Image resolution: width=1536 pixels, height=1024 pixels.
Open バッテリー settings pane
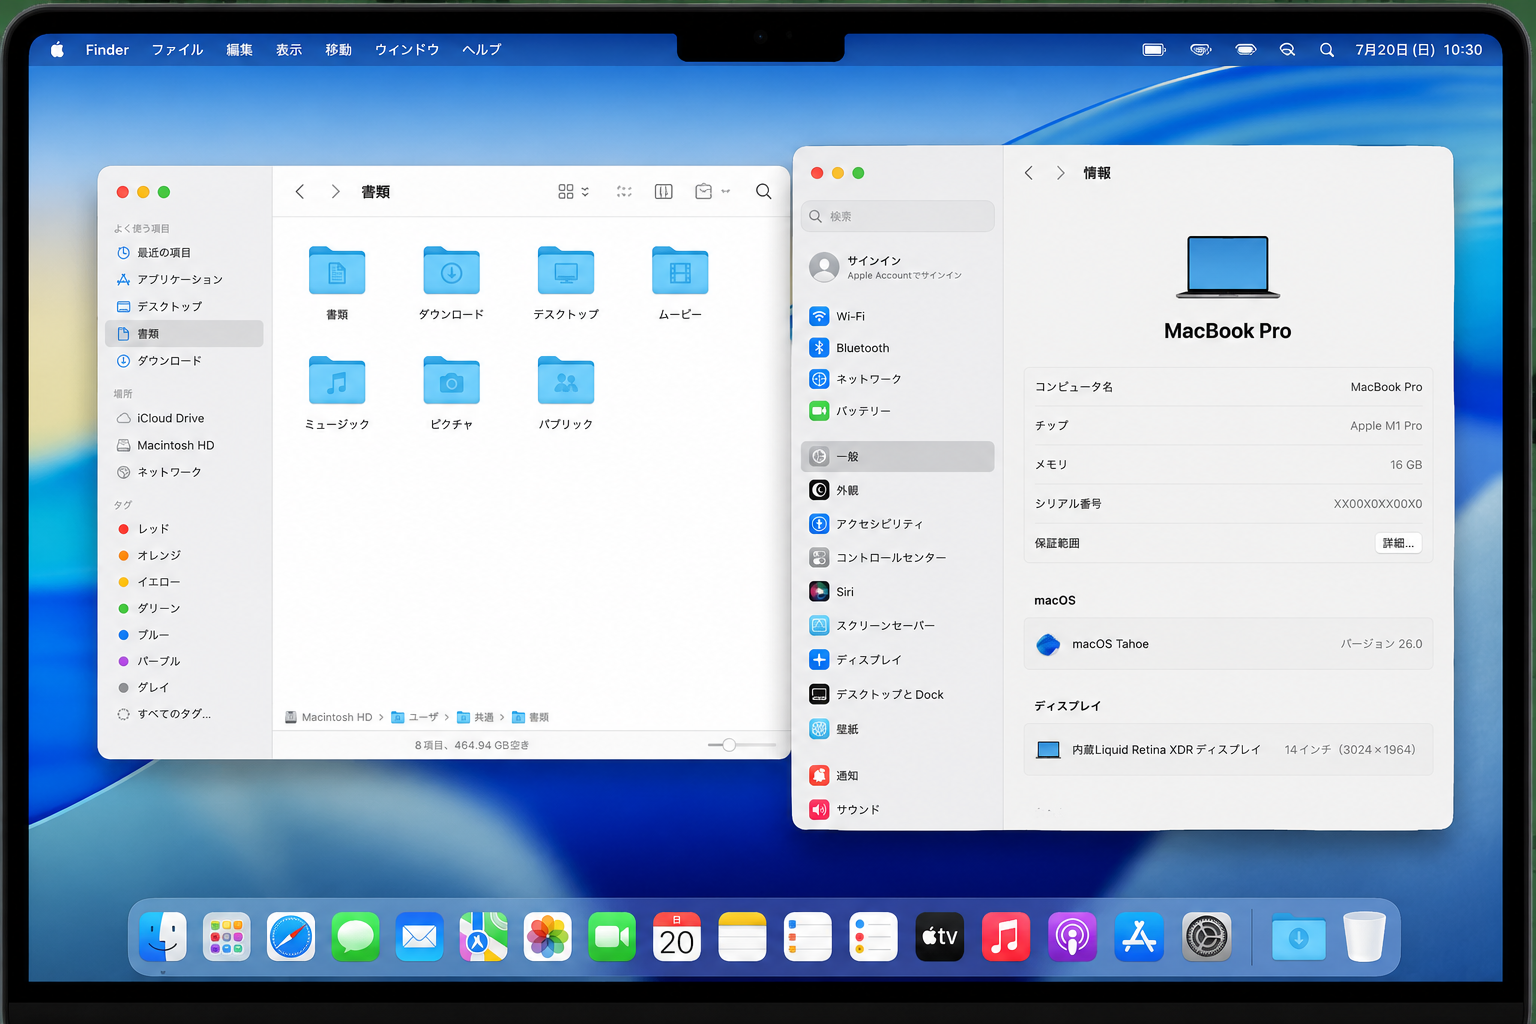(898, 411)
